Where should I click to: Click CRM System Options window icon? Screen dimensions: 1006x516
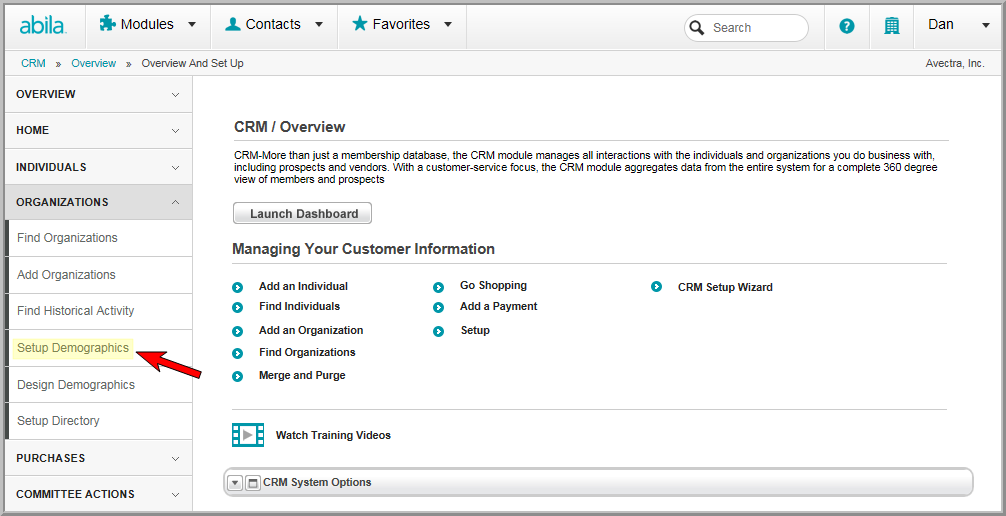tap(253, 483)
